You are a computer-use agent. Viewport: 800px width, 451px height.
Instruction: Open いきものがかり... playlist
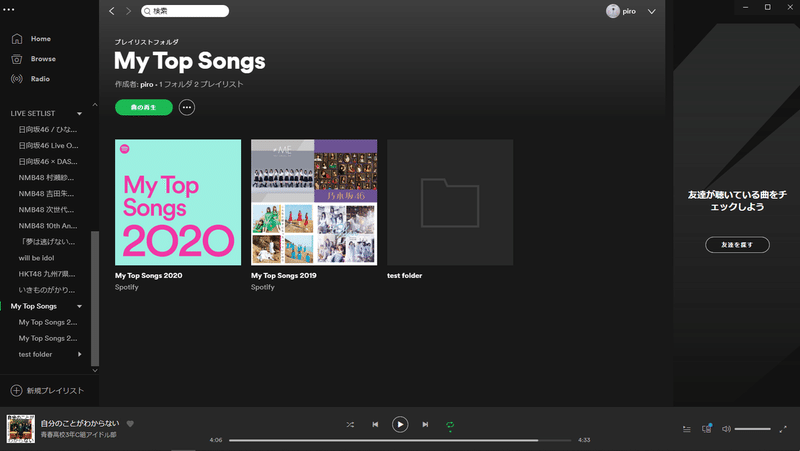tap(47, 290)
